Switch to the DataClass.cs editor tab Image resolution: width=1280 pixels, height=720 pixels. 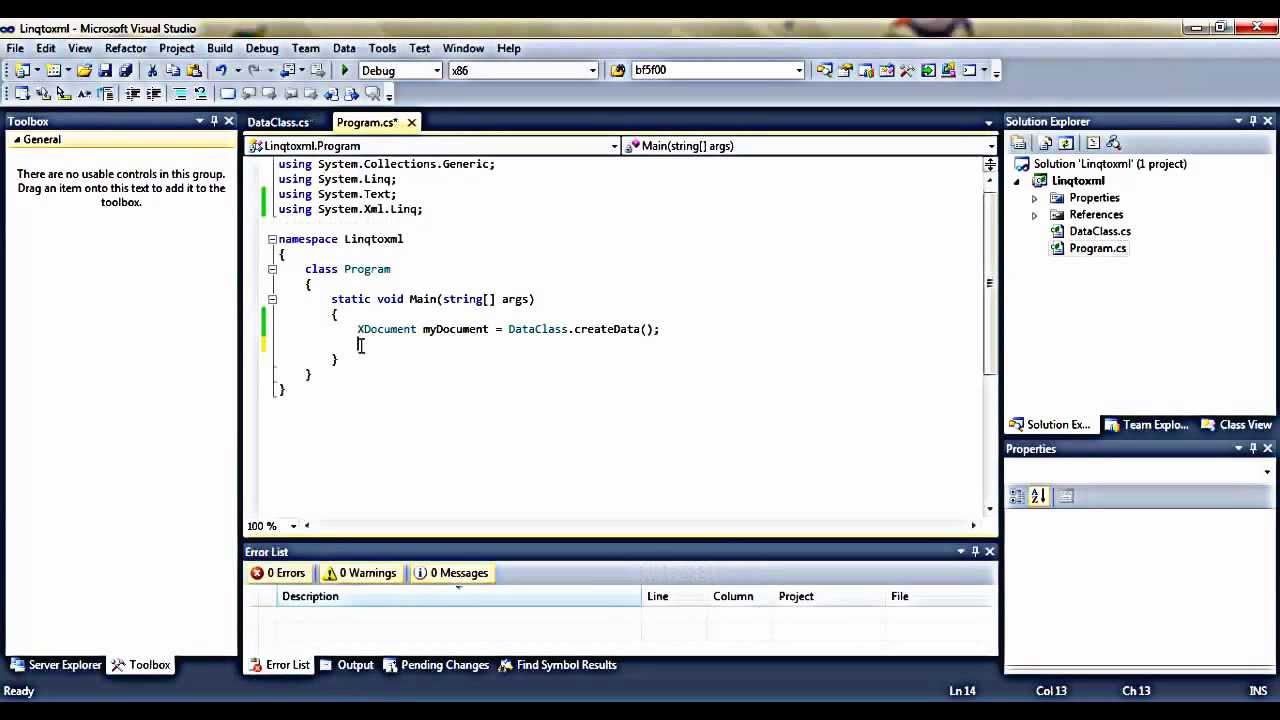279,122
